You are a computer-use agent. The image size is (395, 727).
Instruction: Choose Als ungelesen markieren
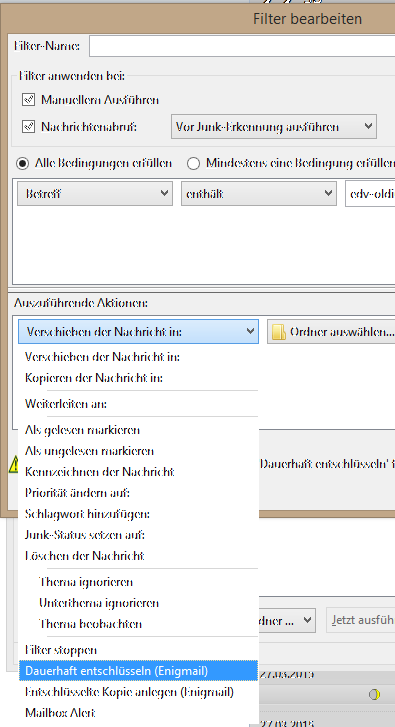139,451
